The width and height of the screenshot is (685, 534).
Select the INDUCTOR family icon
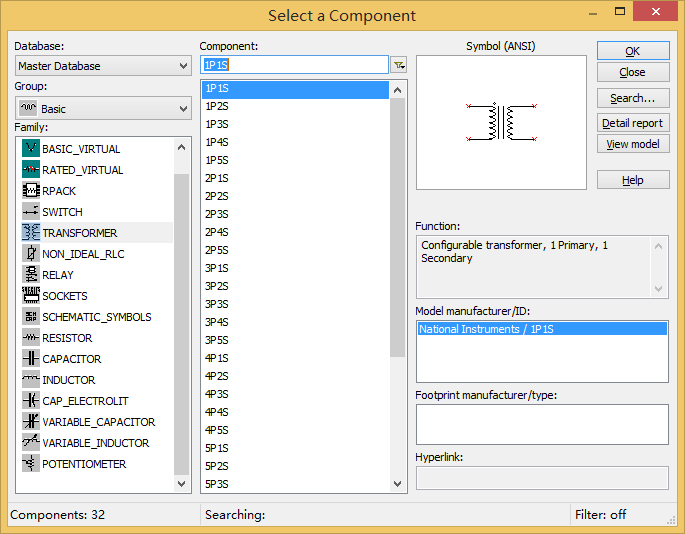(30, 380)
